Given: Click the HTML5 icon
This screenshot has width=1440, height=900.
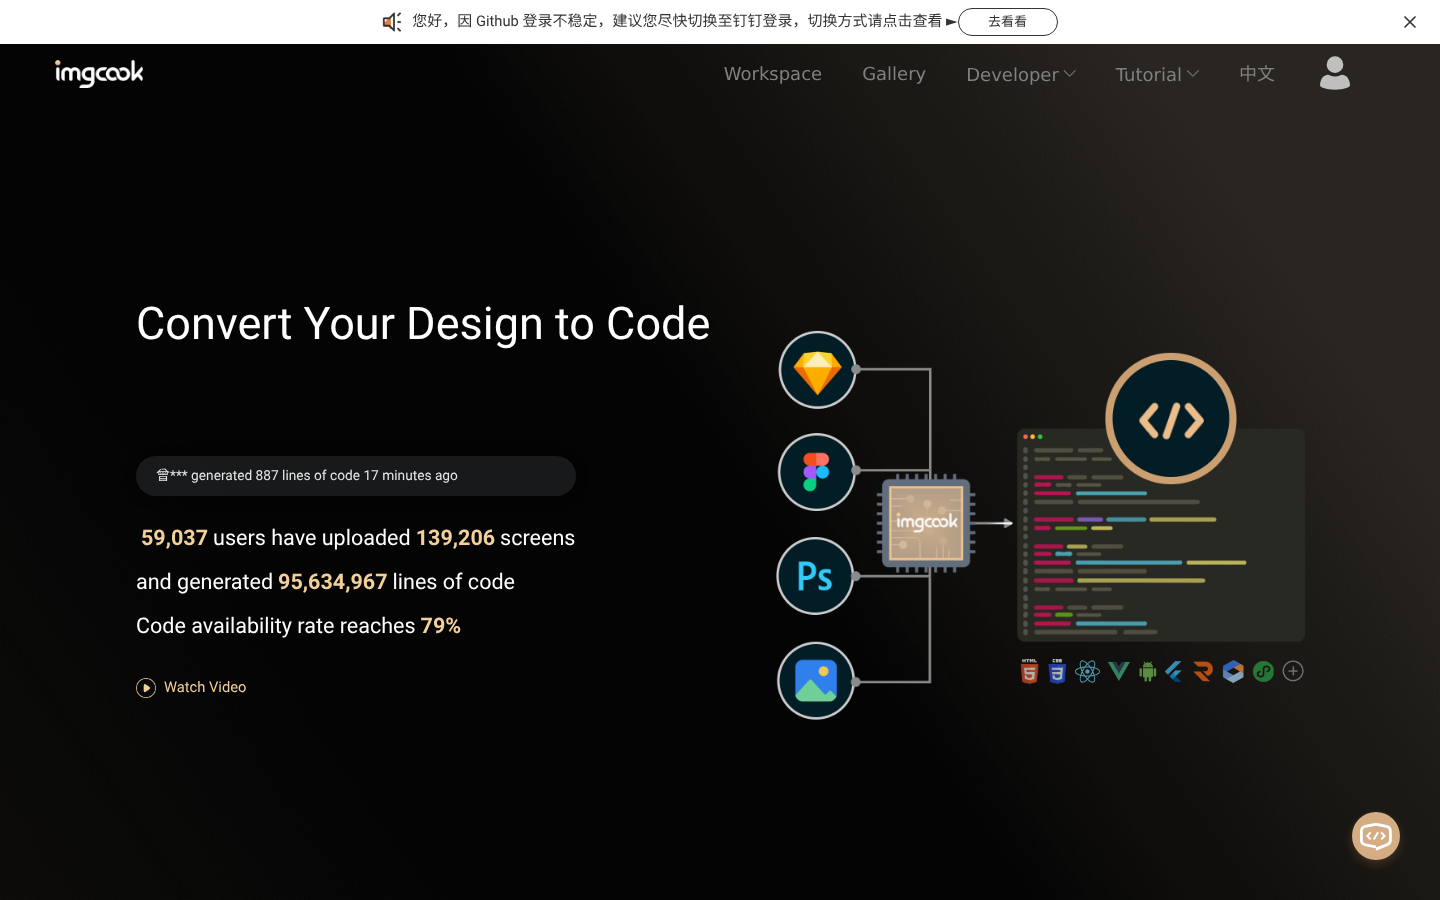Looking at the screenshot, I should [1029, 671].
